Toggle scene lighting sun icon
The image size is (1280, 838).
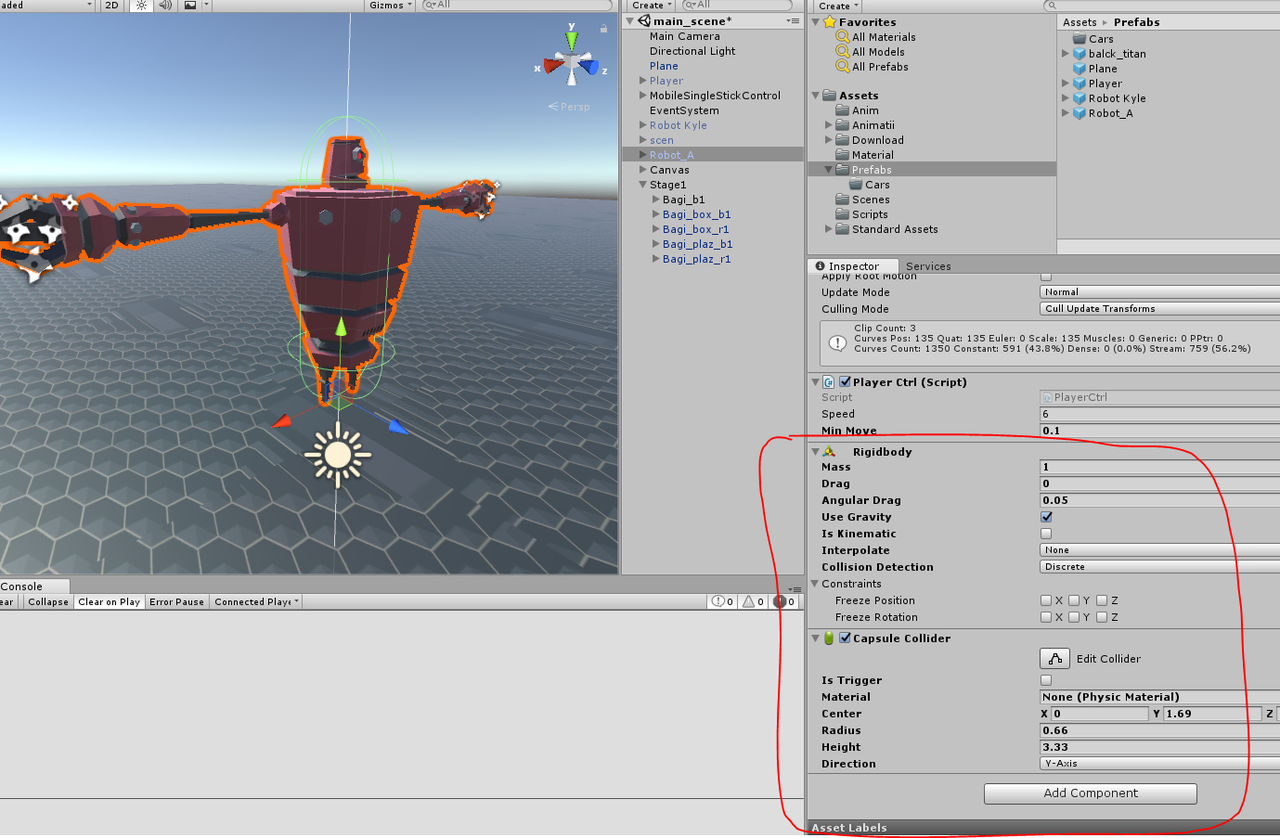click(x=141, y=5)
